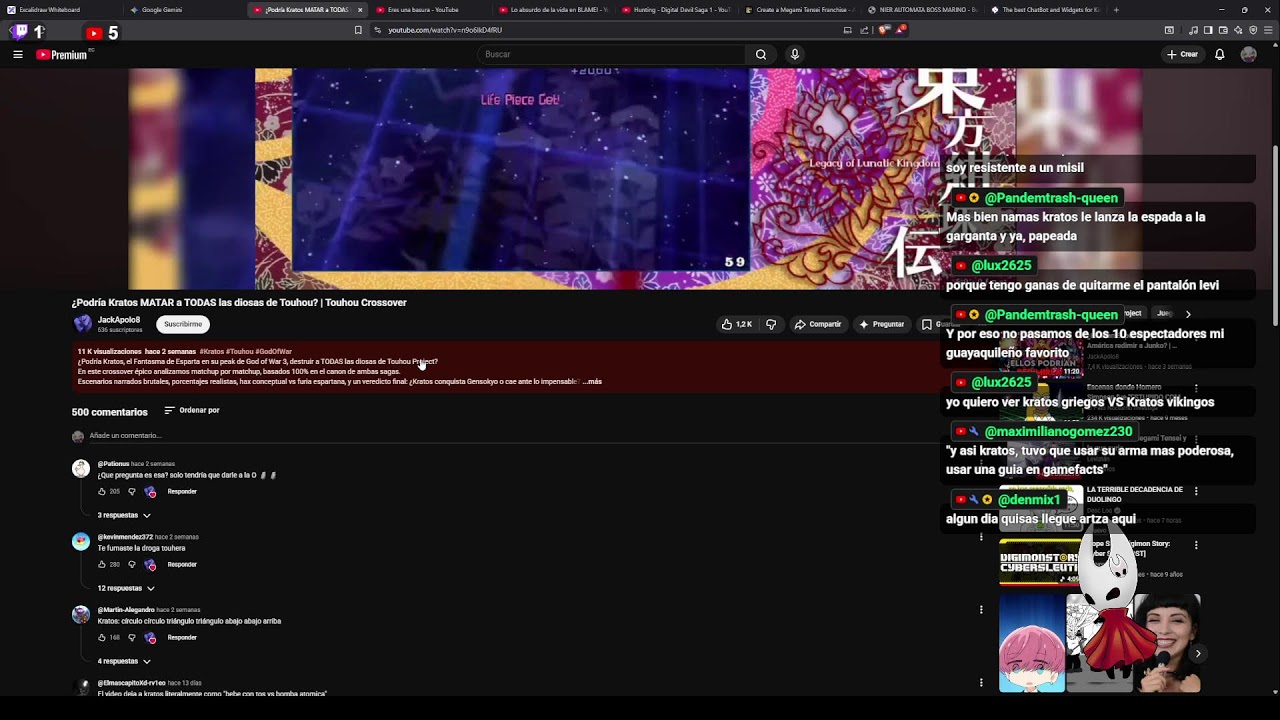Open the account avatar menu

tap(1248, 55)
